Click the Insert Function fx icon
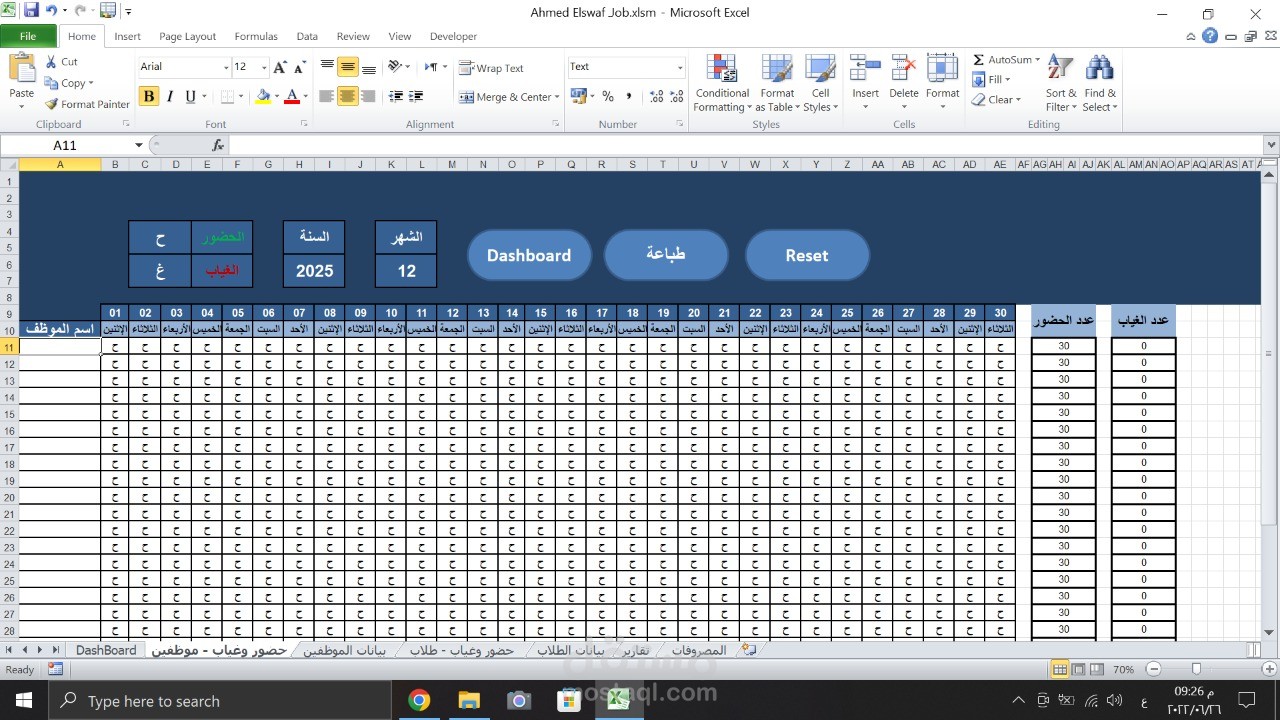 coord(218,145)
